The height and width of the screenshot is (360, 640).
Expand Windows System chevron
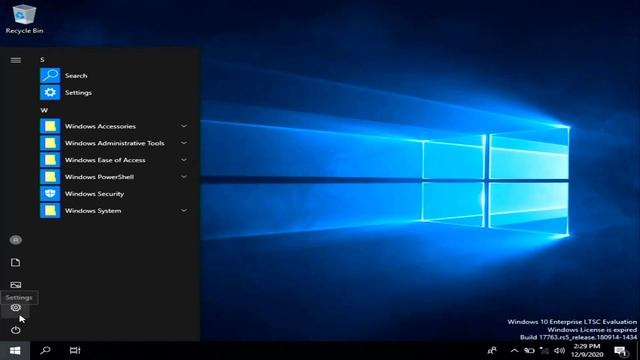[184, 211]
